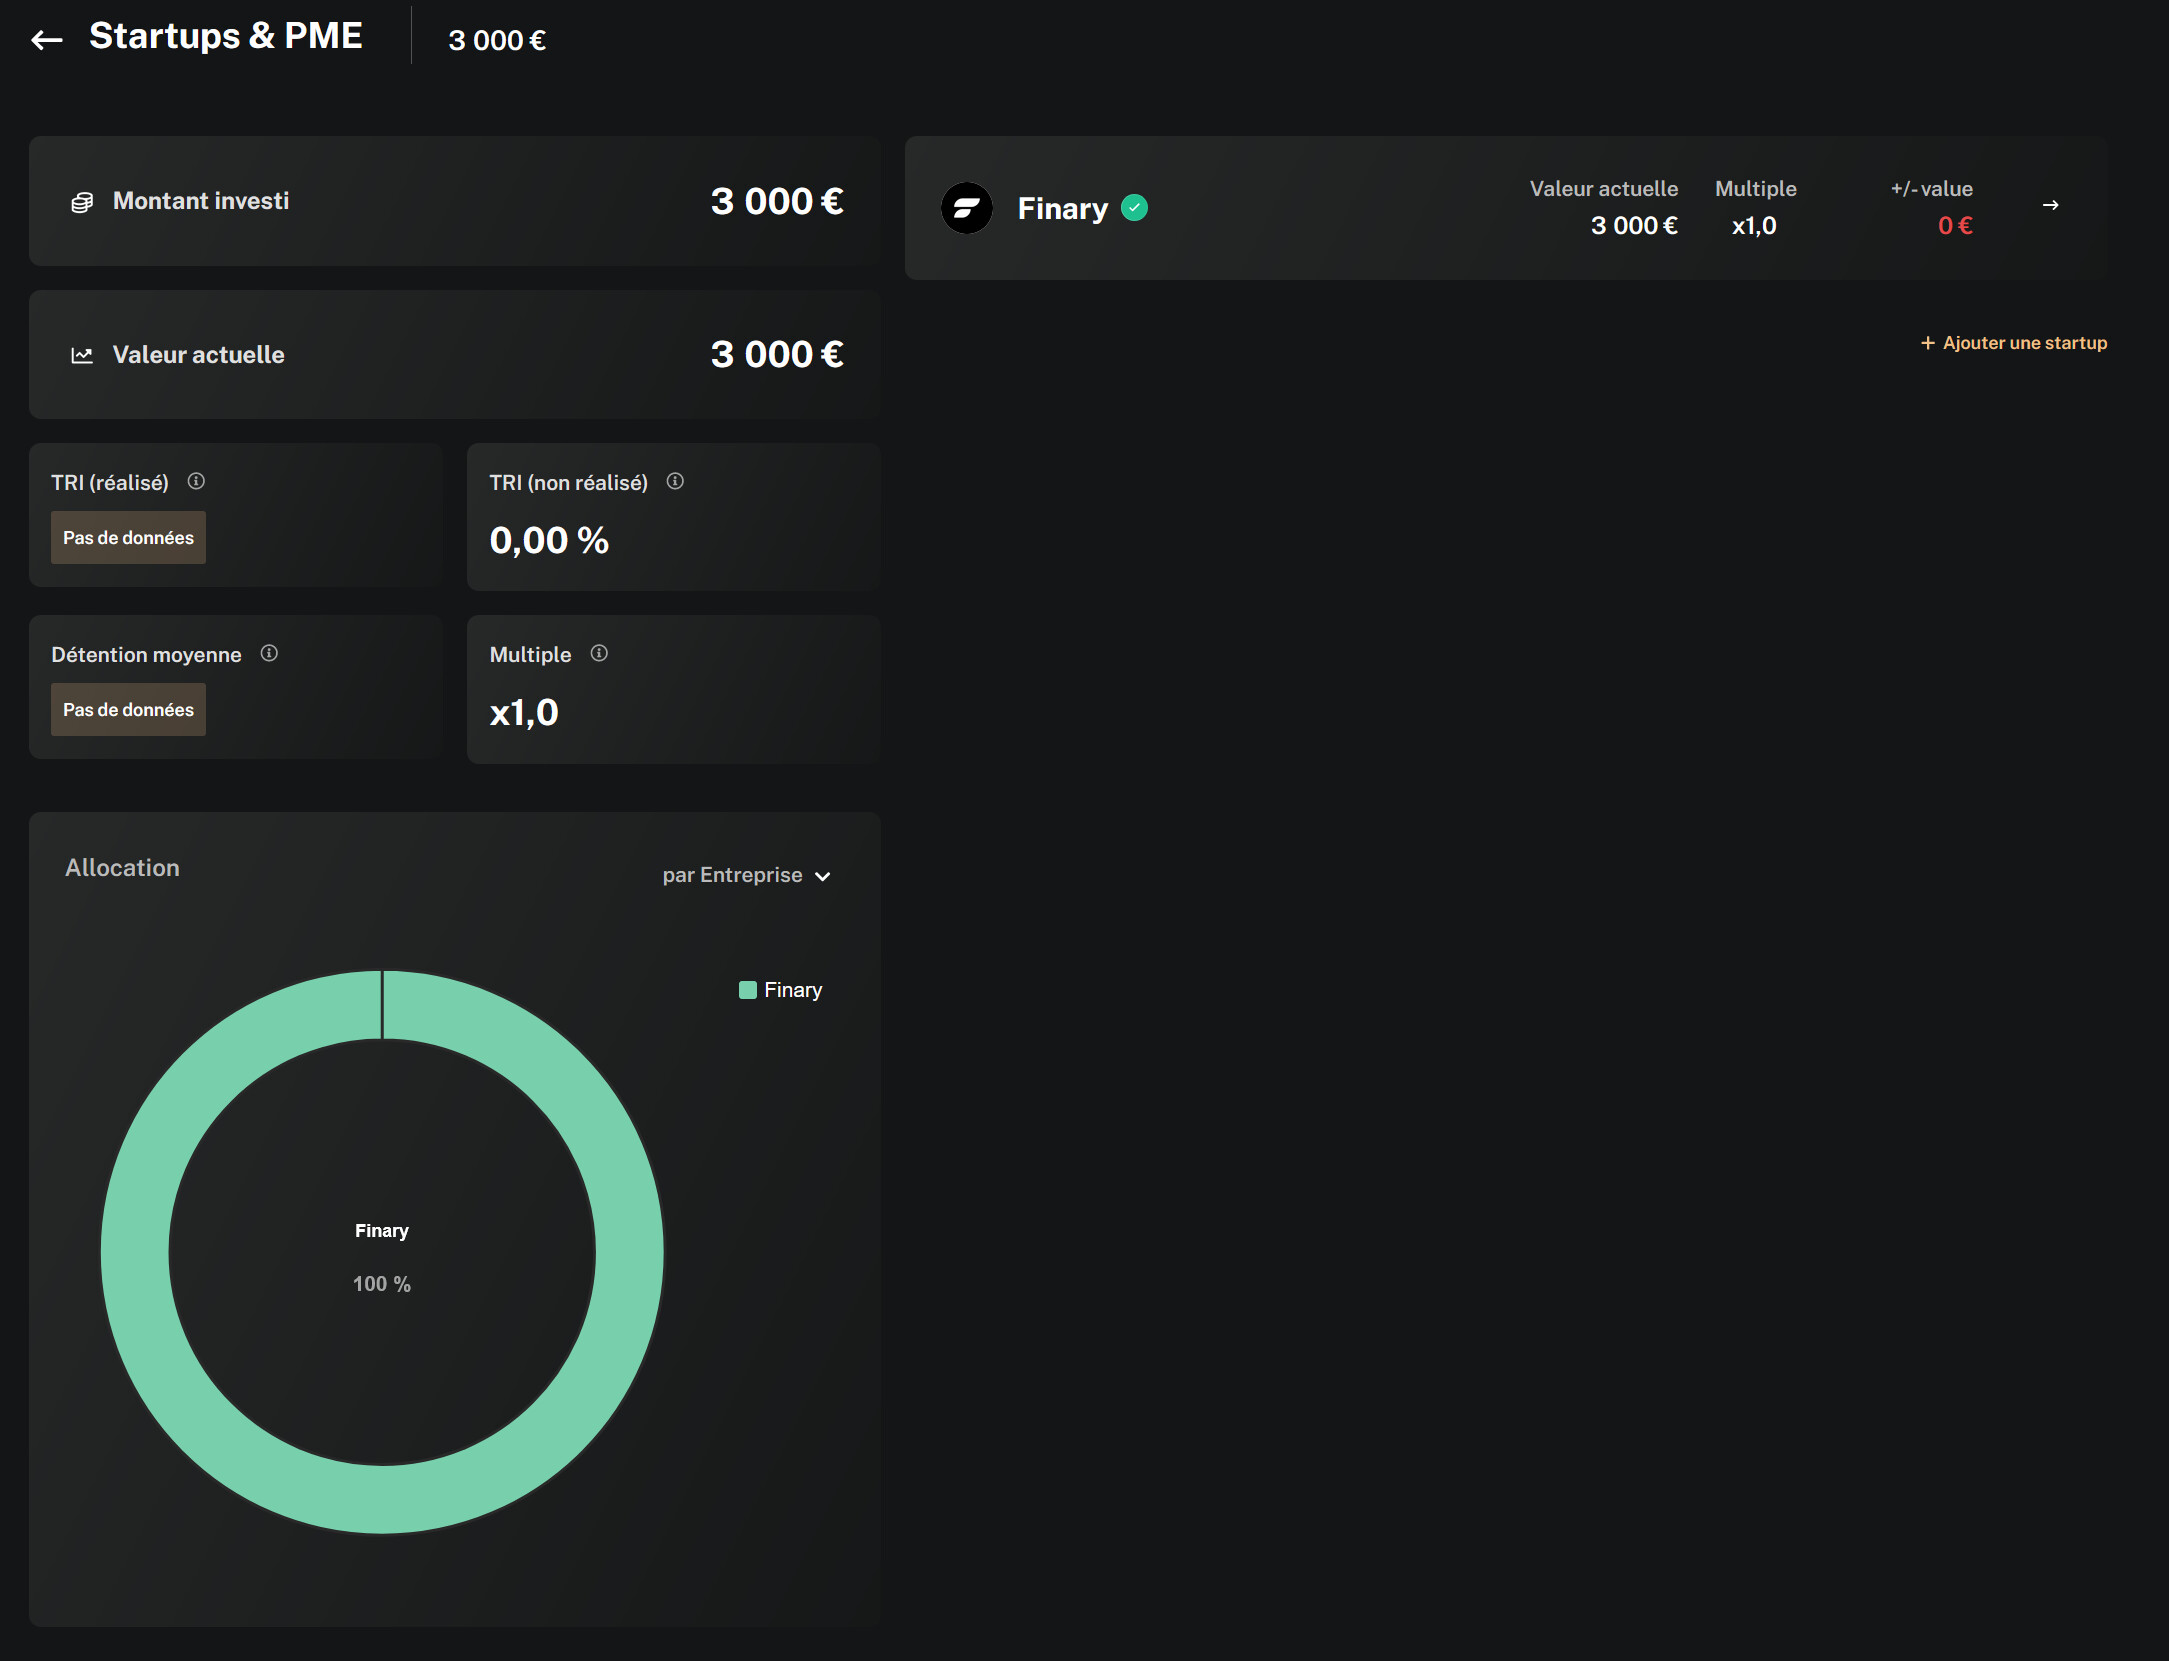
Task: Click the plus icon of Ajouter une startup
Action: [x=1927, y=343]
